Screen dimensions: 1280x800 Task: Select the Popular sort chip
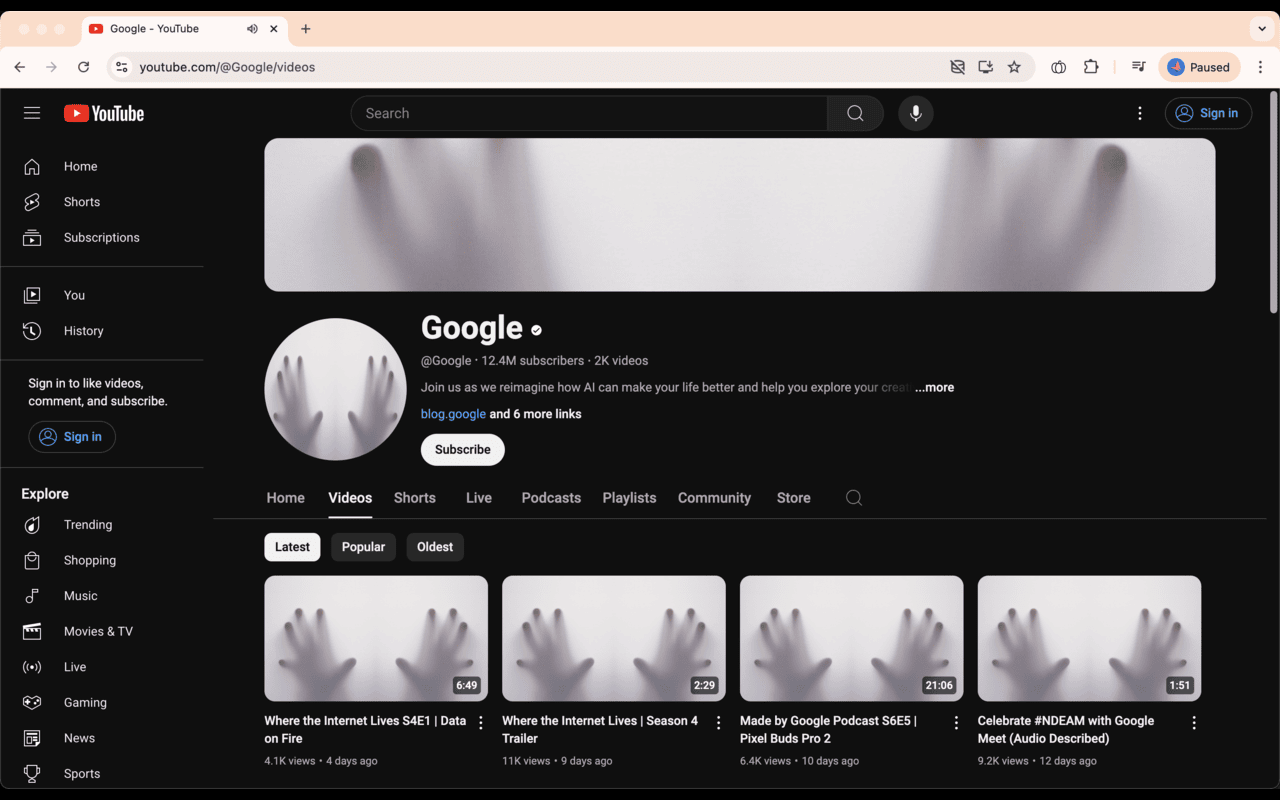click(363, 547)
